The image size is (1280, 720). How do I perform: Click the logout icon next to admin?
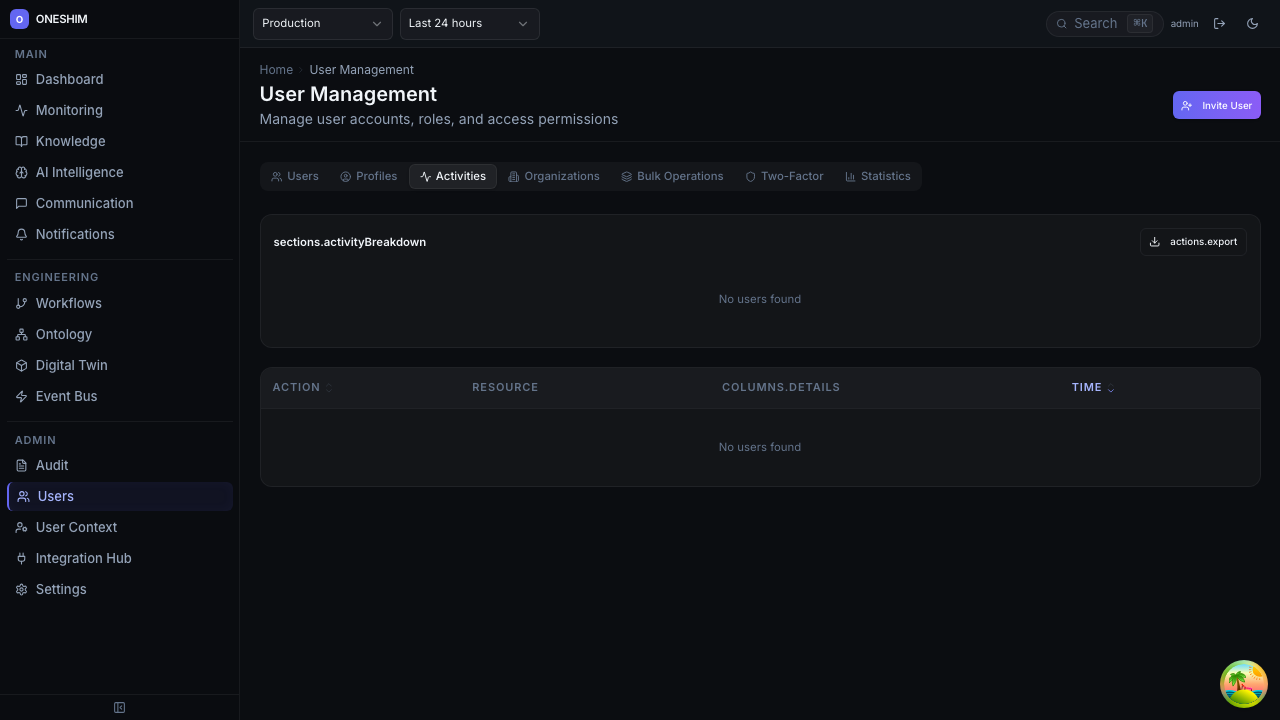(1219, 23)
